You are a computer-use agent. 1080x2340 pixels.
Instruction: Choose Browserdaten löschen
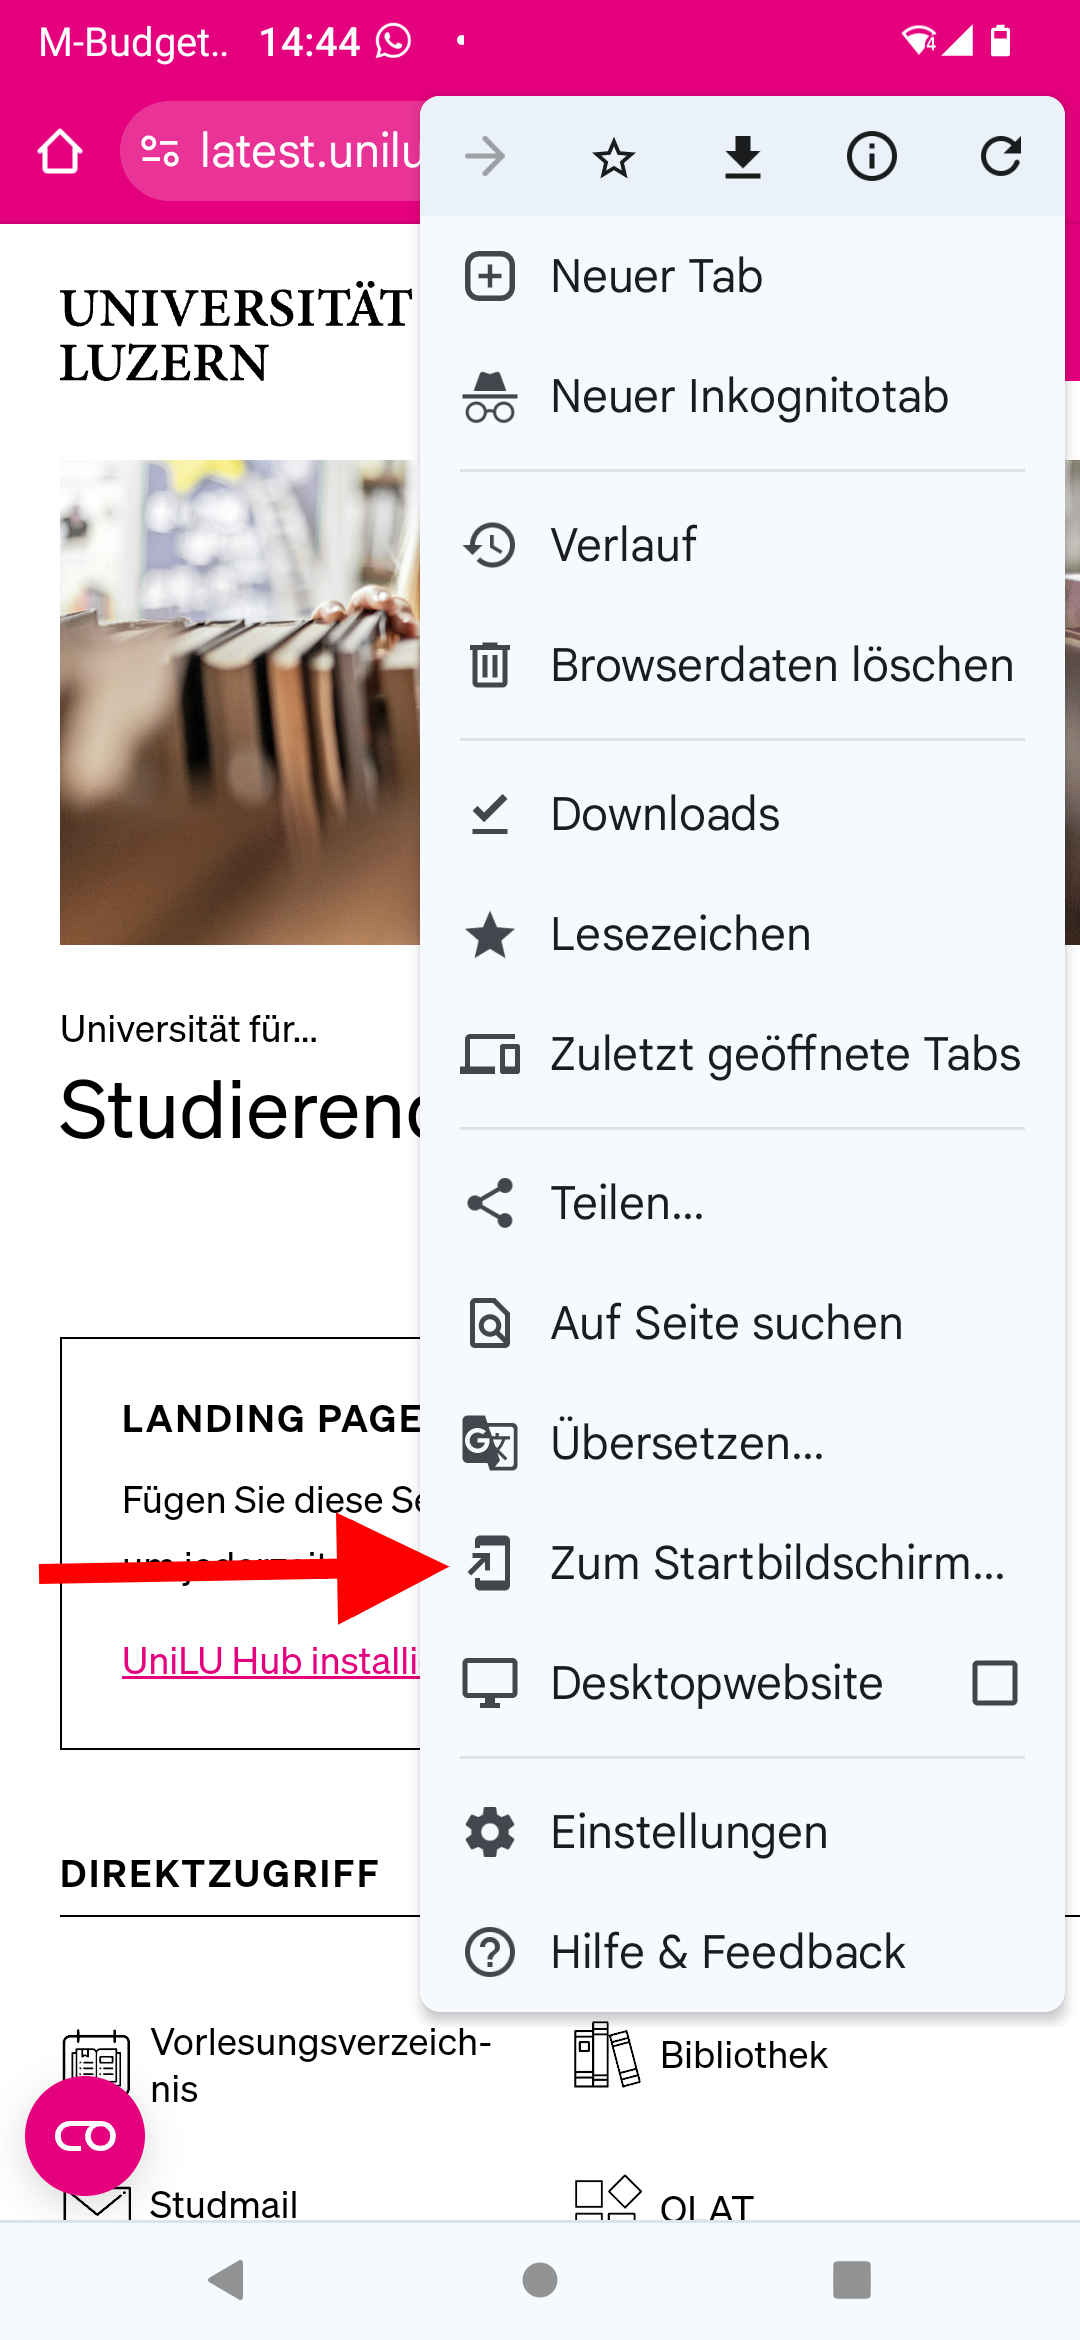742,665
